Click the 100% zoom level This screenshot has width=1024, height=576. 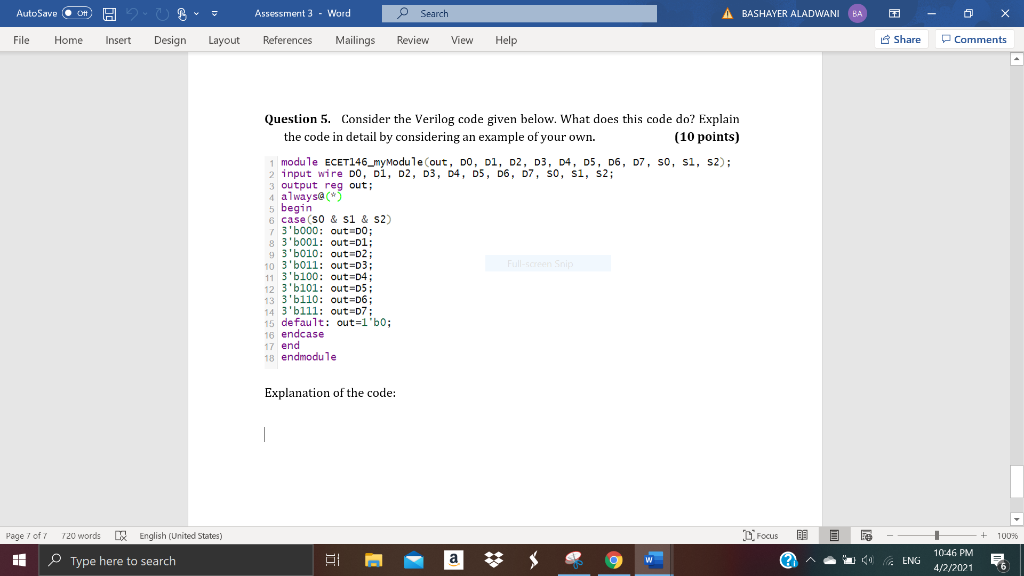click(x=1007, y=536)
